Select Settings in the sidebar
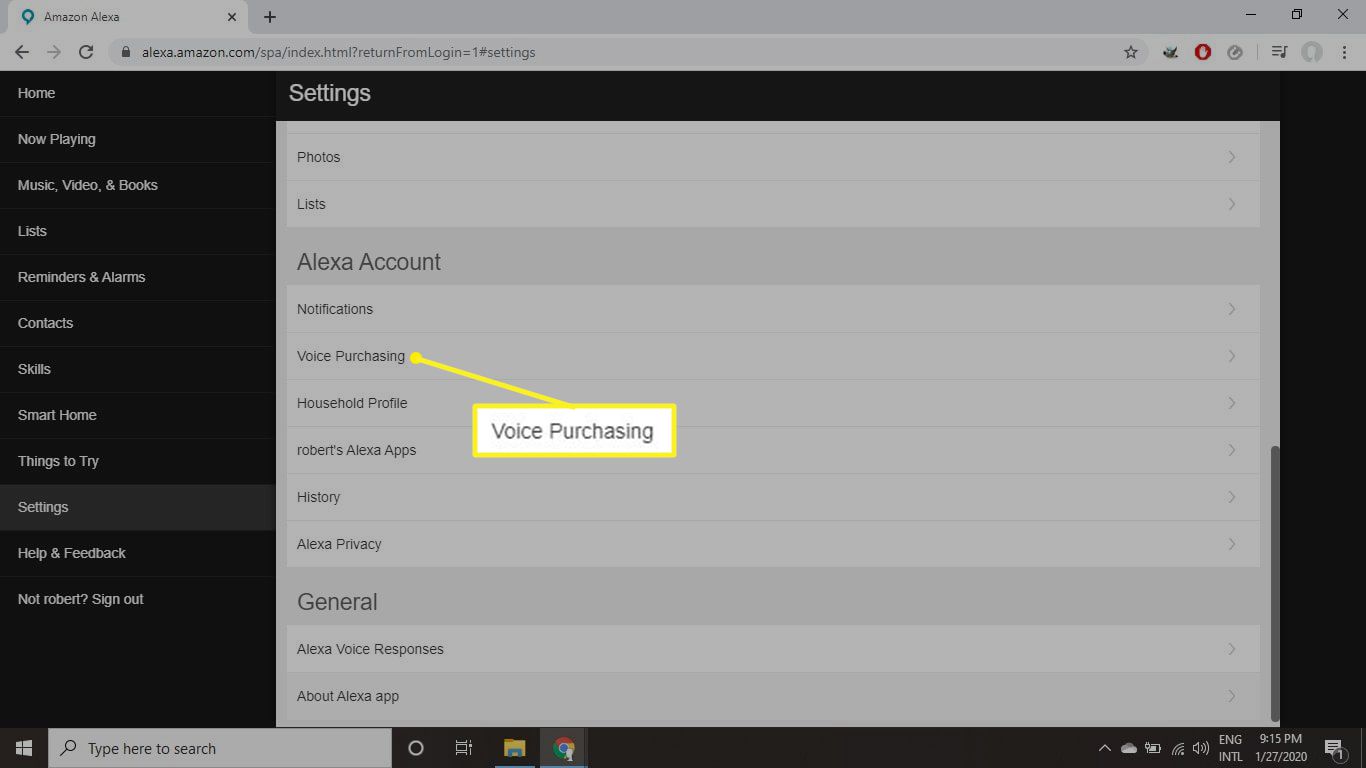Viewport: 1366px width, 768px height. click(x=137, y=507)
